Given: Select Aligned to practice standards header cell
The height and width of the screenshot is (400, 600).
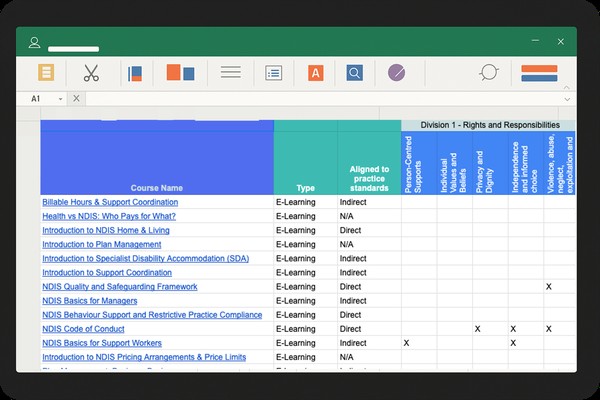Looking at the screenshot, I should pos(369,163).
